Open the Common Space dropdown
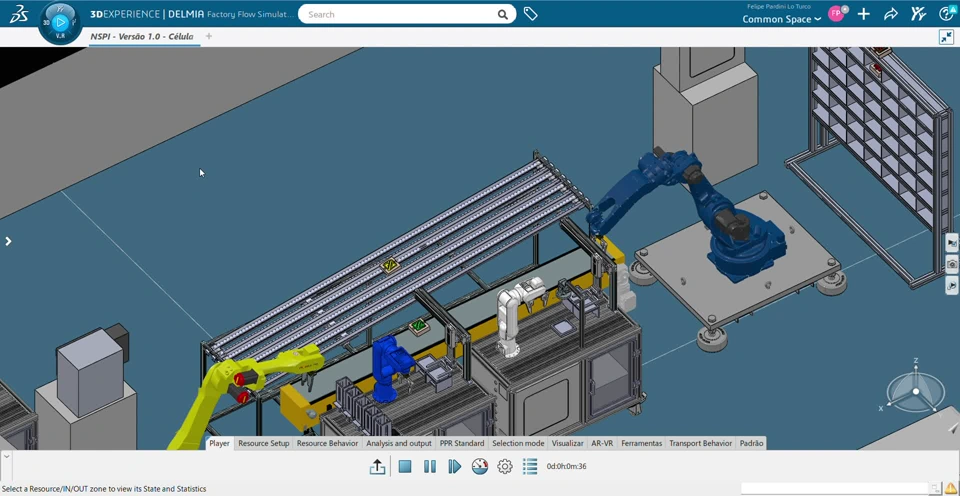This screenshot has width=960, height=496. 781,19
